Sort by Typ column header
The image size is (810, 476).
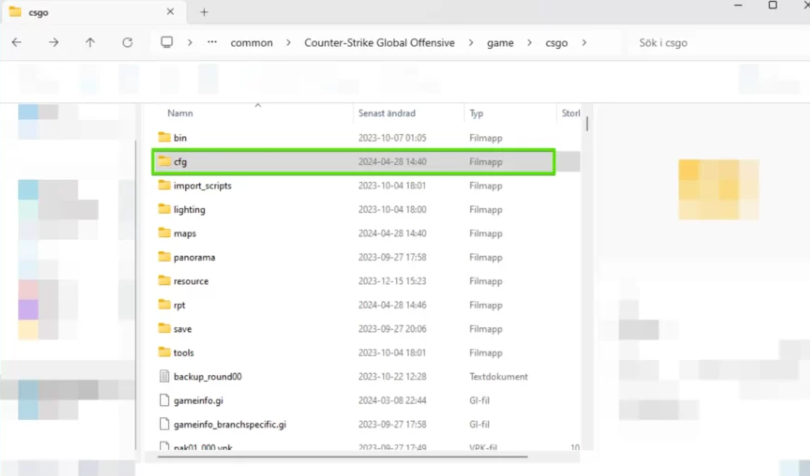click(476, 113)
